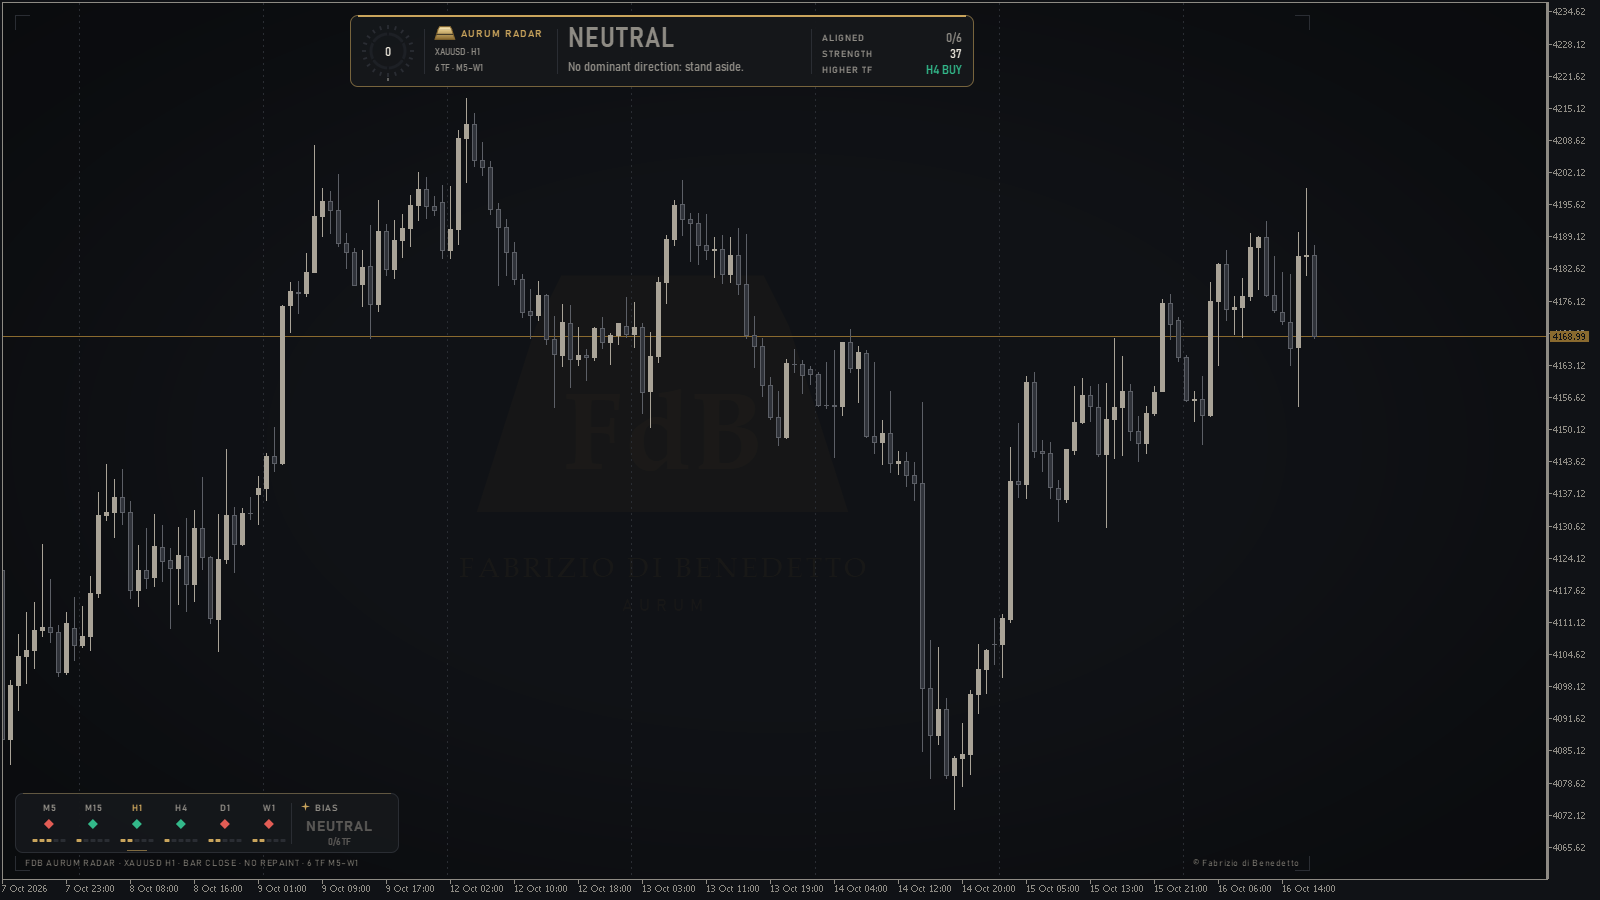
Task: Click the green diamond under M15
Action: 93,824
